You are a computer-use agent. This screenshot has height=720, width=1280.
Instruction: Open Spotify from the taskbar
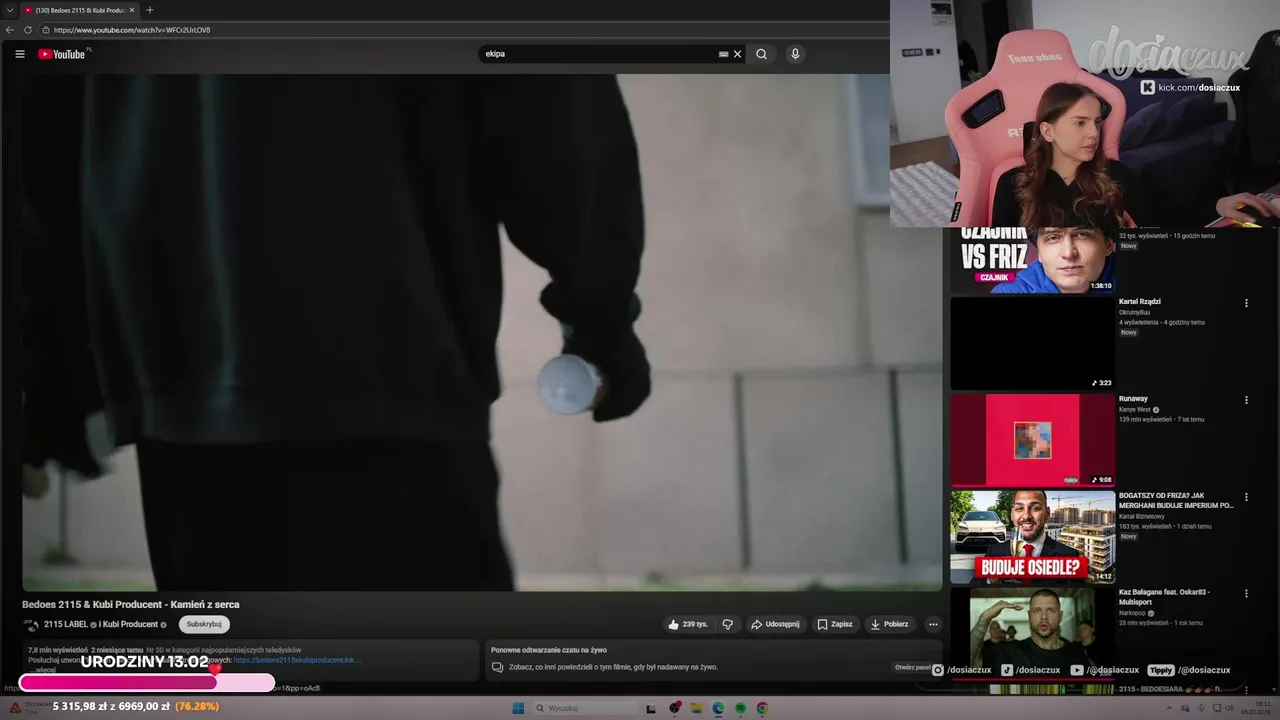tap(740, 709)
